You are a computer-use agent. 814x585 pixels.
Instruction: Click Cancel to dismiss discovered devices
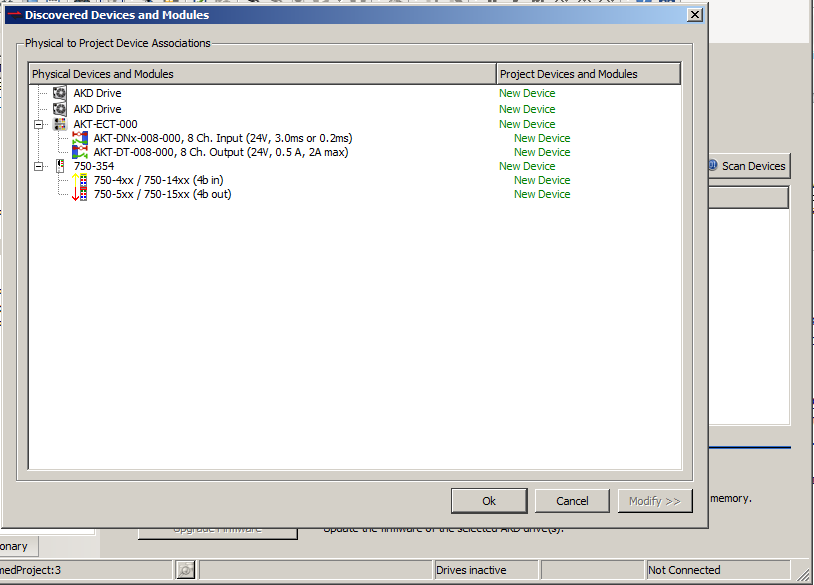click(x=572, y=501)
